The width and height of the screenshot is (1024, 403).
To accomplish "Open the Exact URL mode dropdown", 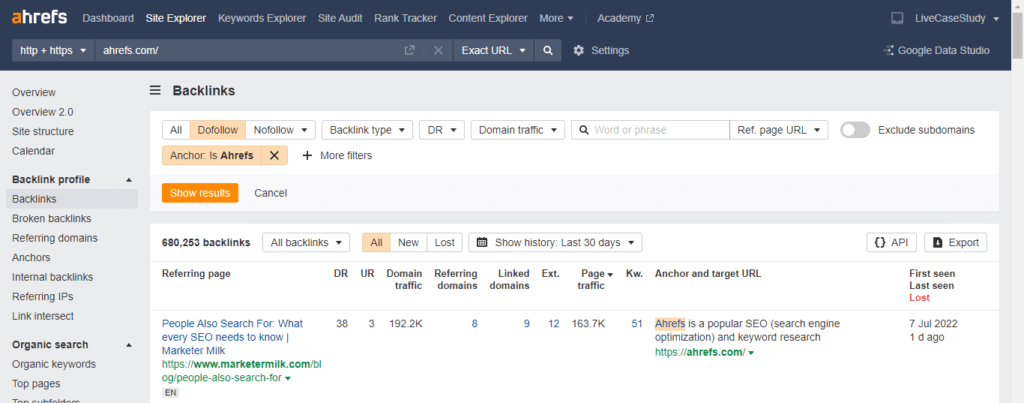I will pos(494,50).
